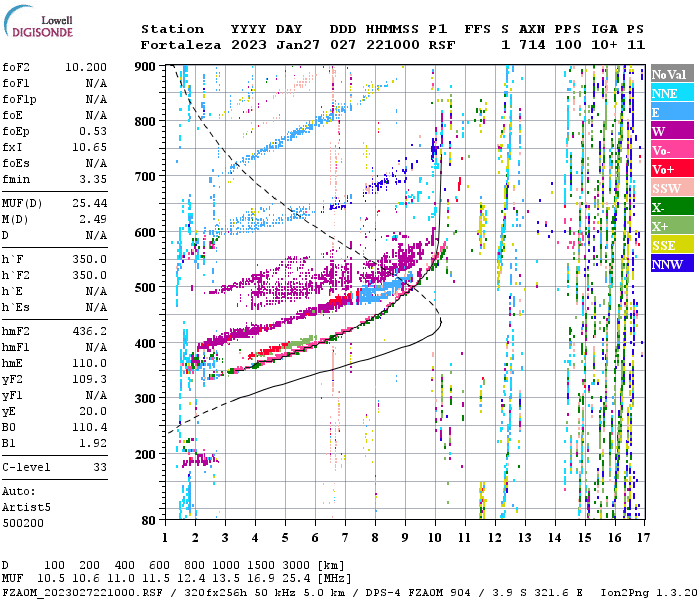Image resolution: width=700 pixels, height=600 pixels.
Task: Select the X- dark green legend swatch
Action: coord(672,207)
